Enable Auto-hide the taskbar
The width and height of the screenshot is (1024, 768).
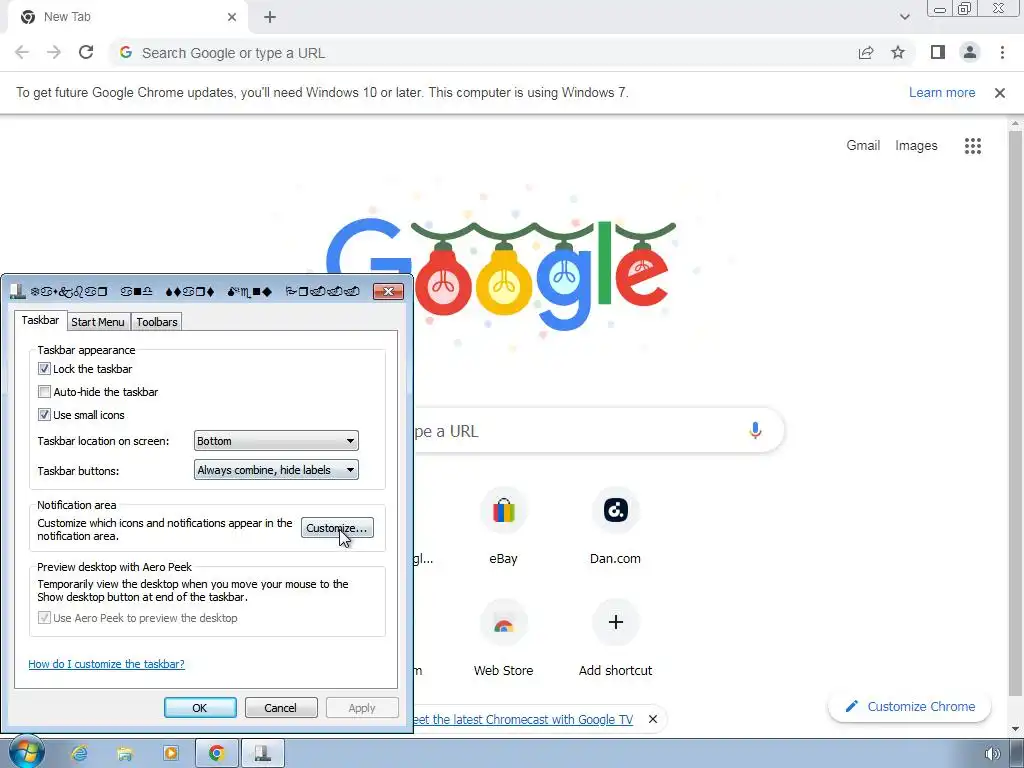(x=44, y=392)
